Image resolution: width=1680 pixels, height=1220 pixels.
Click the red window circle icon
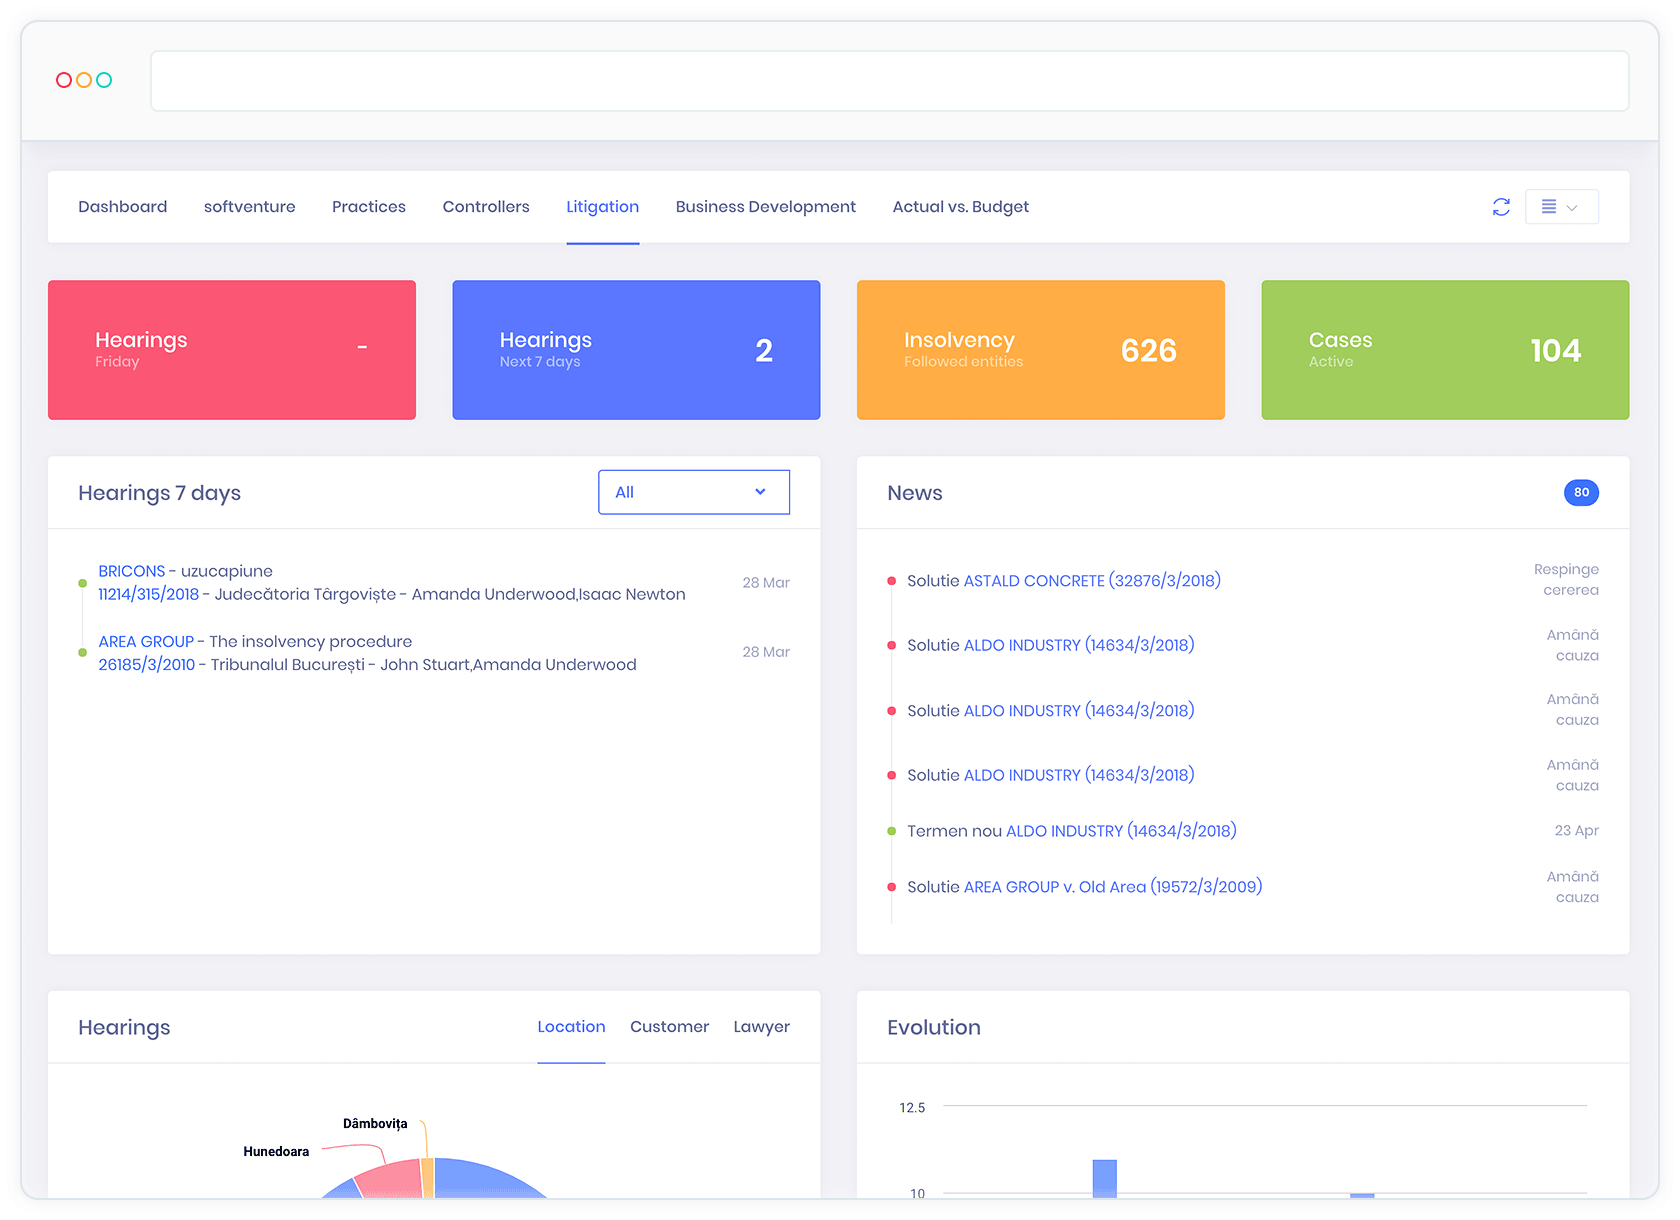pos(64,80)
